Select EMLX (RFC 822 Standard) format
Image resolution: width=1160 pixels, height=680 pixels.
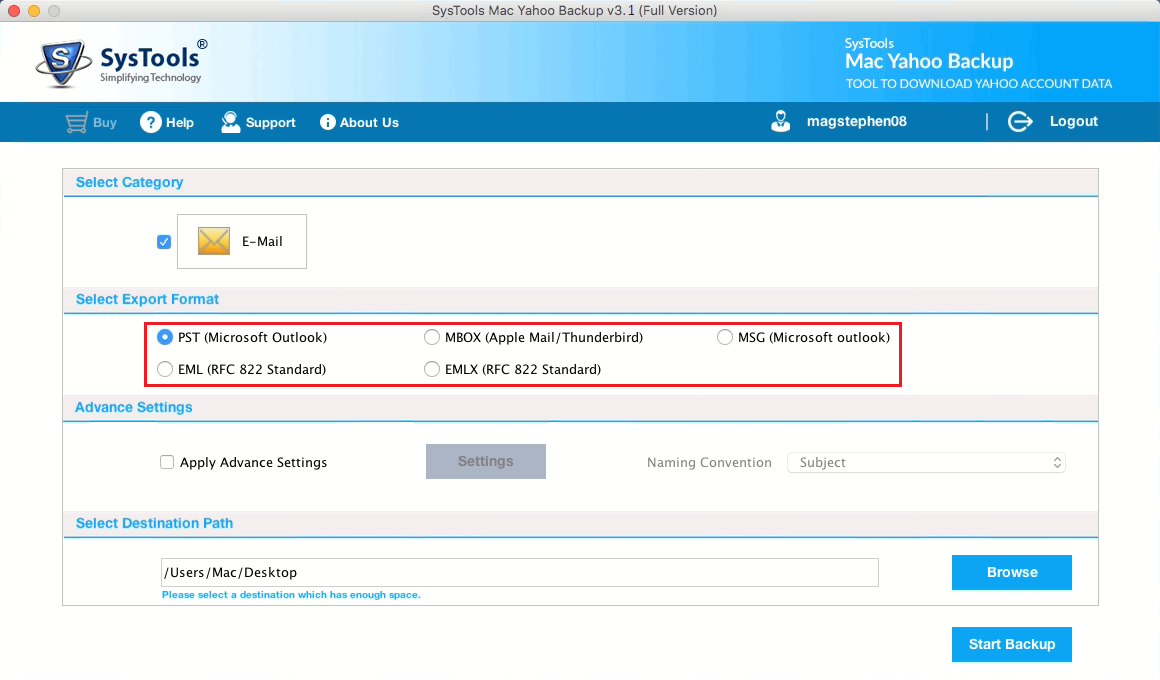click(x=432, y=369)
